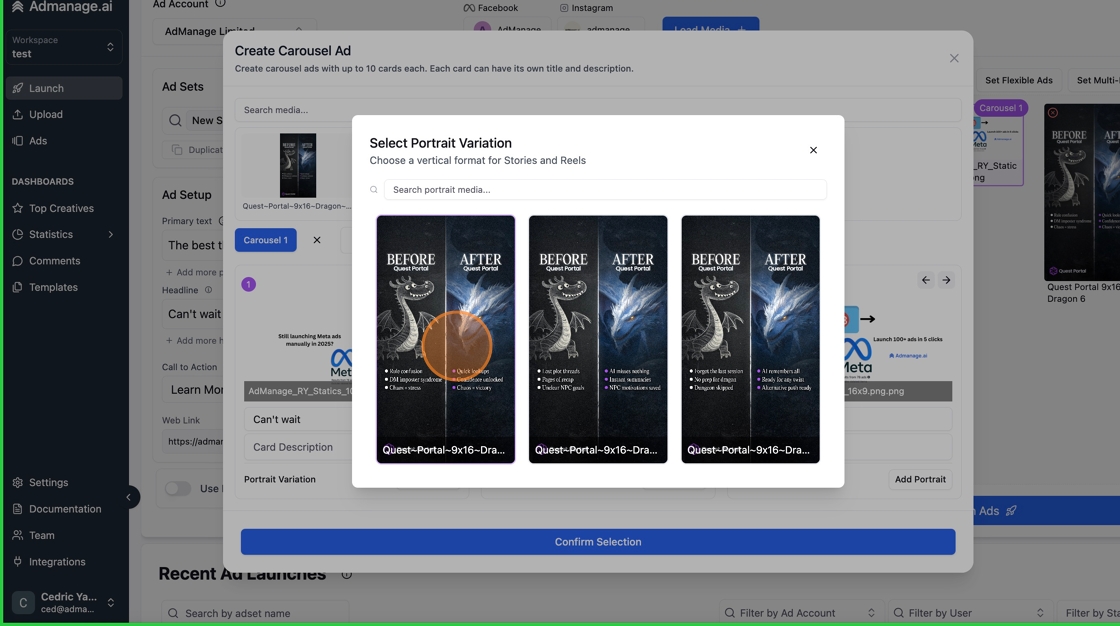Go to previous carousel card arrow

click(926, 280)
